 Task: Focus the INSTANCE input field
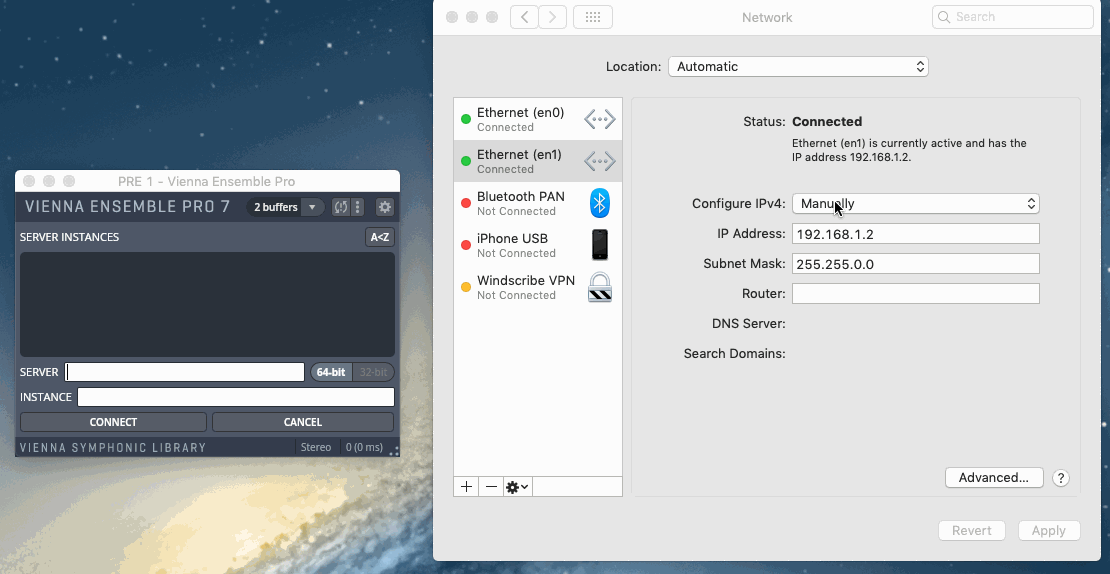click(x=236, y=397)
